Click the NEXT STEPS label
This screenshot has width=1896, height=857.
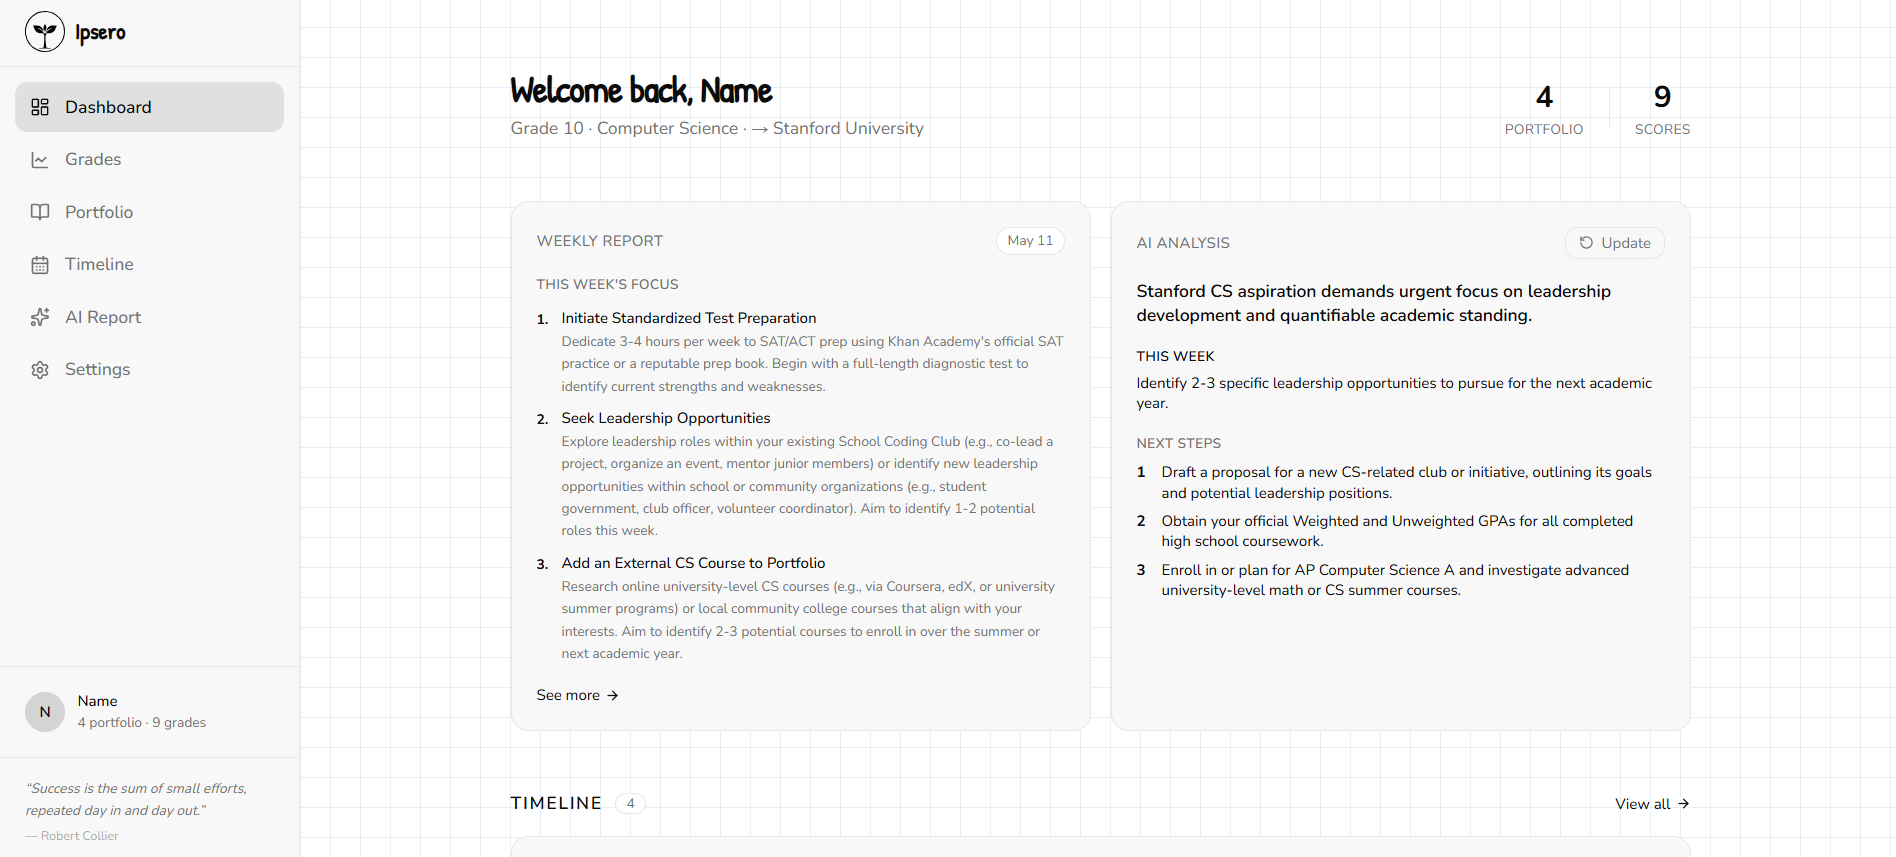tap(1178, 443)
